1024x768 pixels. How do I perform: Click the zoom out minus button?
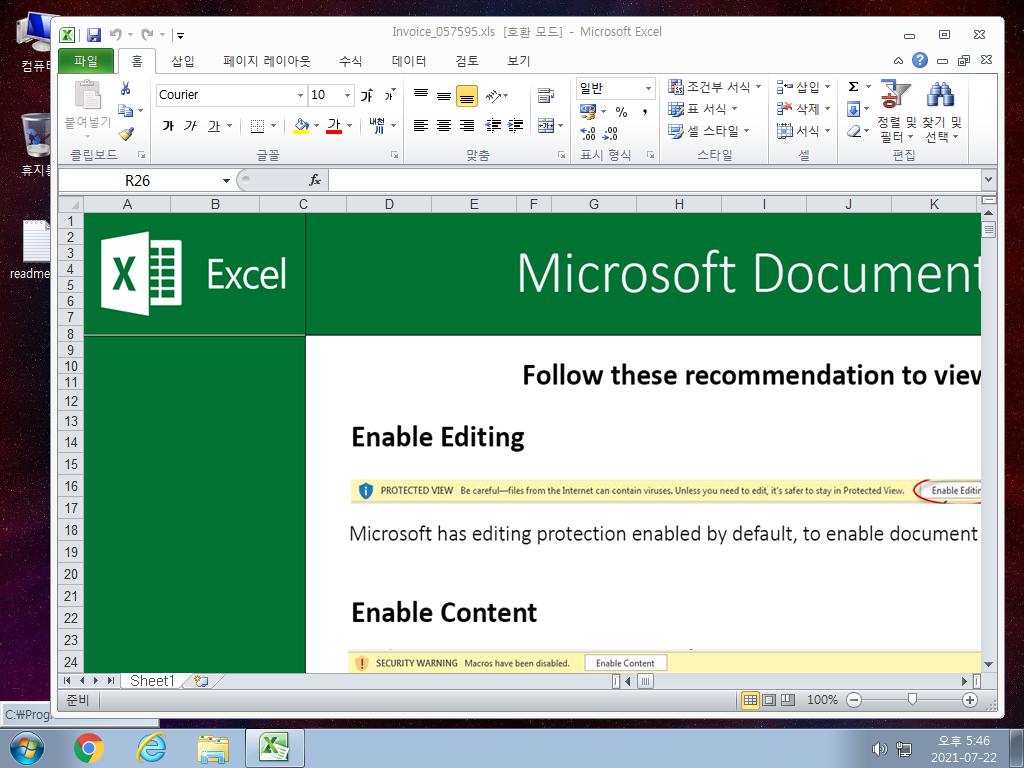[x=854, y=700]
